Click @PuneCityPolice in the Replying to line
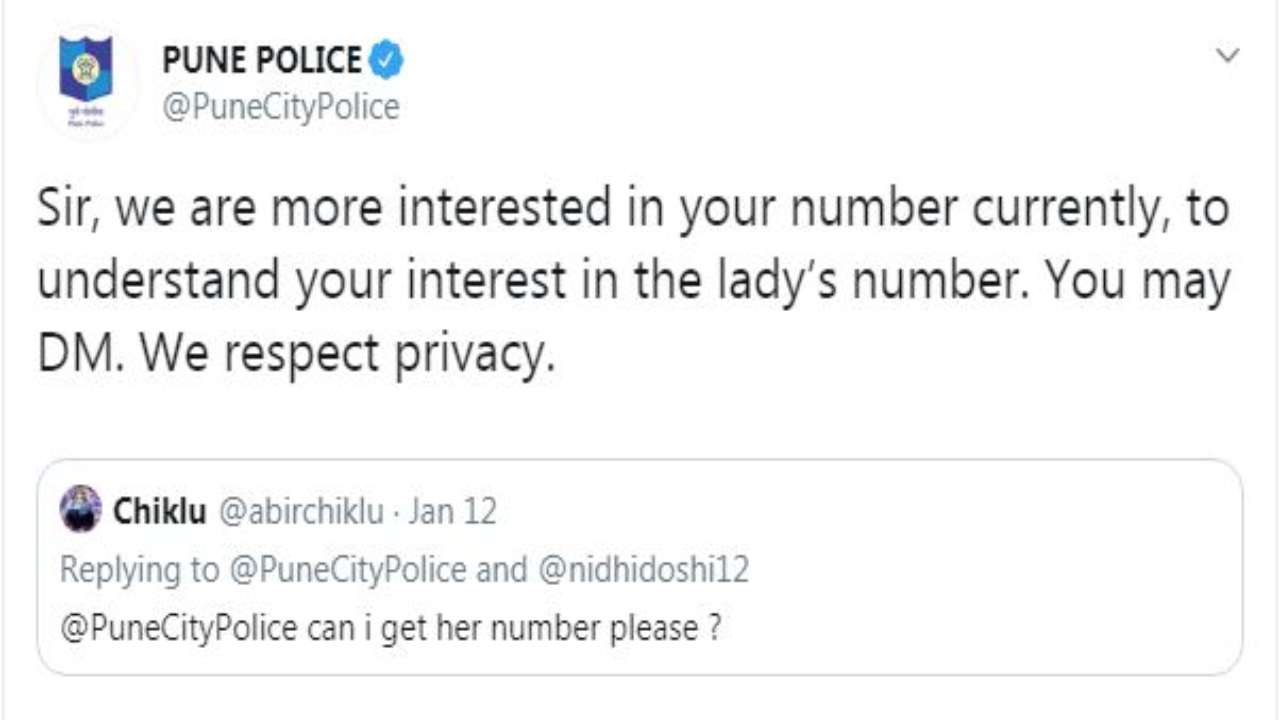The image size is (1280, 720). (x=347, y=569)
